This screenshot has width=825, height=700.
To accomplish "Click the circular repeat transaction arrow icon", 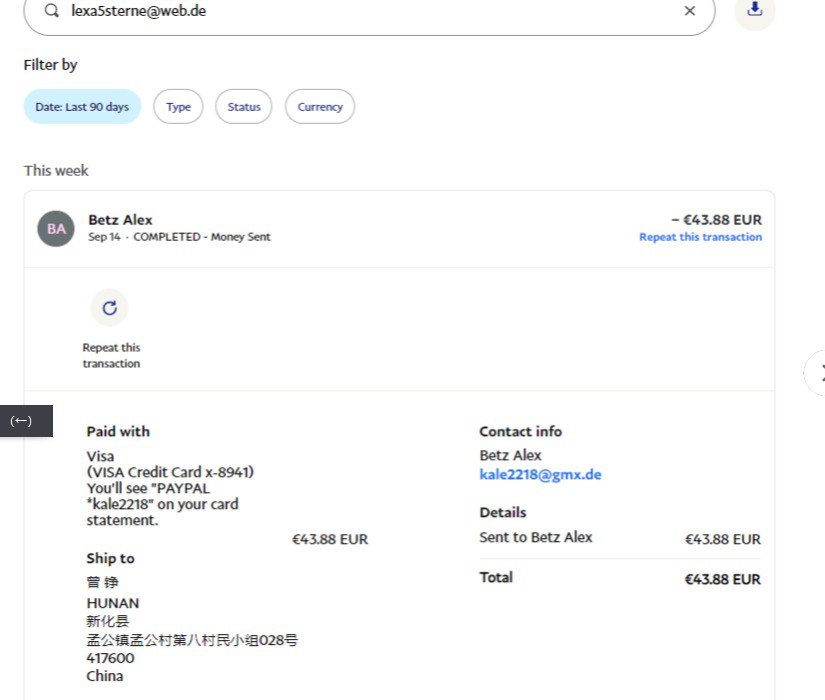I will [x=110, y=308].
